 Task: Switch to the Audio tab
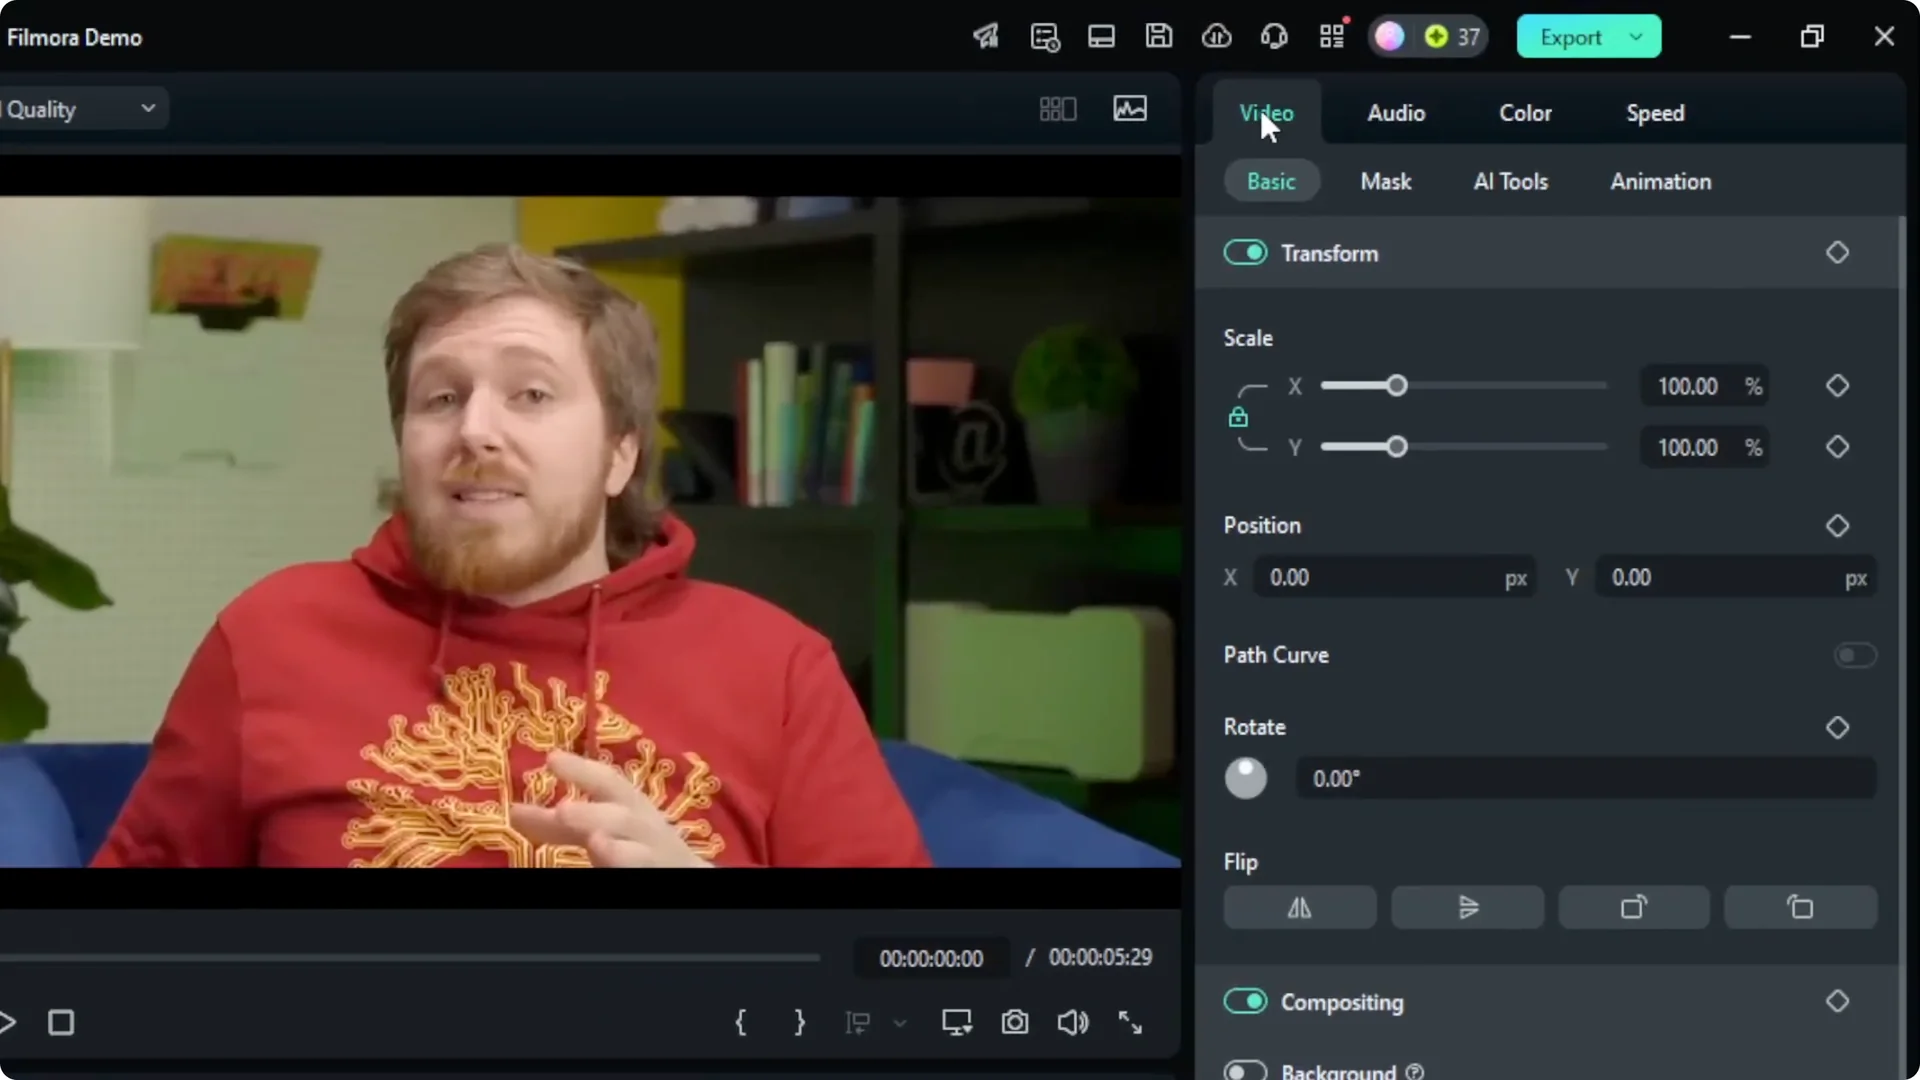(1396, 113)
